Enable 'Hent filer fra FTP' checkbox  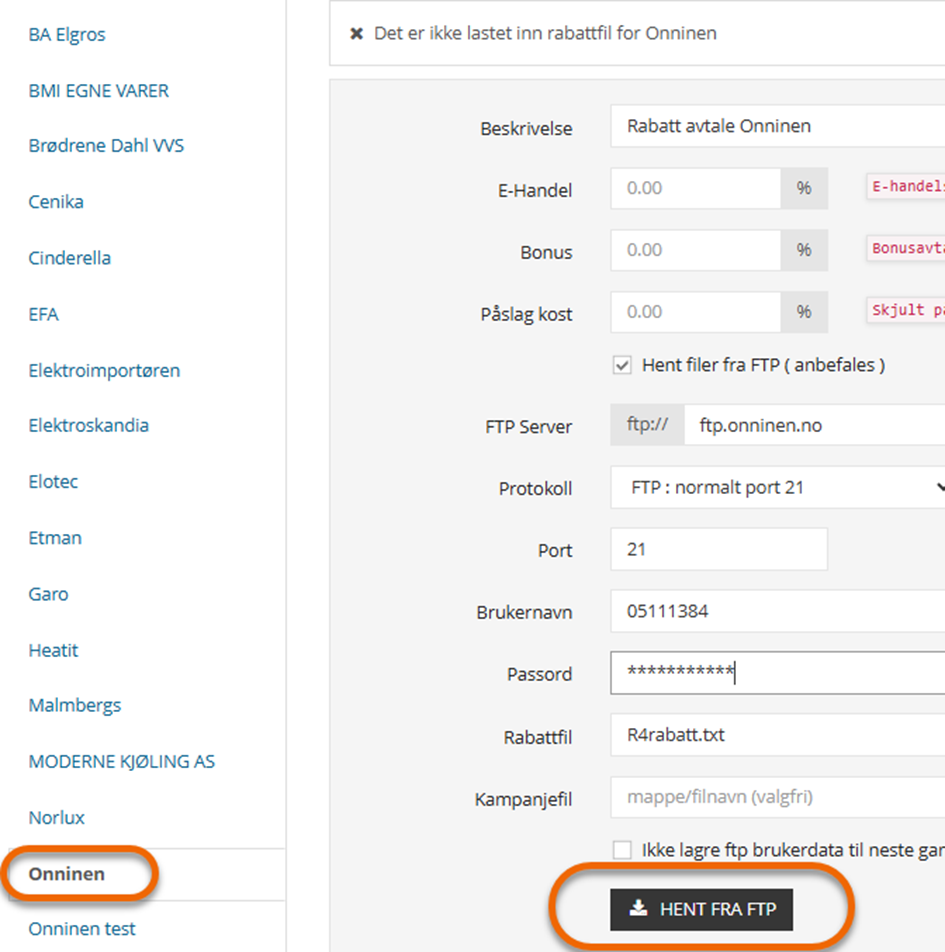pyautogui.click(x=623, y=365)
